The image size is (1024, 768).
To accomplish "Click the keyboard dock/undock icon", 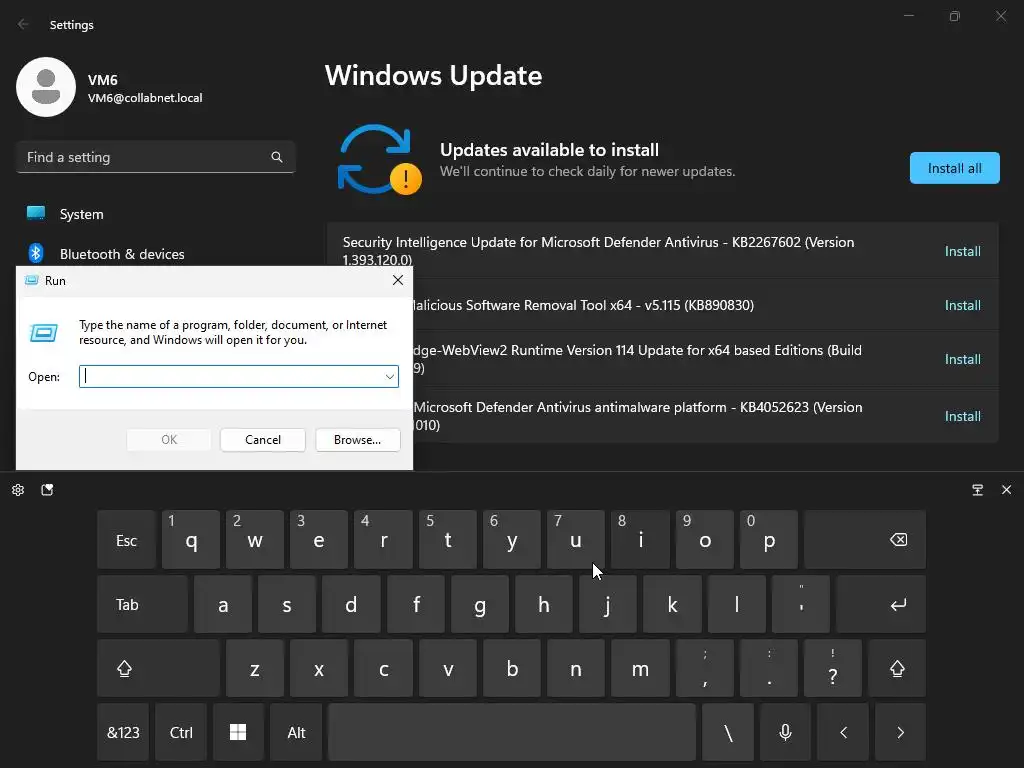I will [978, 490].
